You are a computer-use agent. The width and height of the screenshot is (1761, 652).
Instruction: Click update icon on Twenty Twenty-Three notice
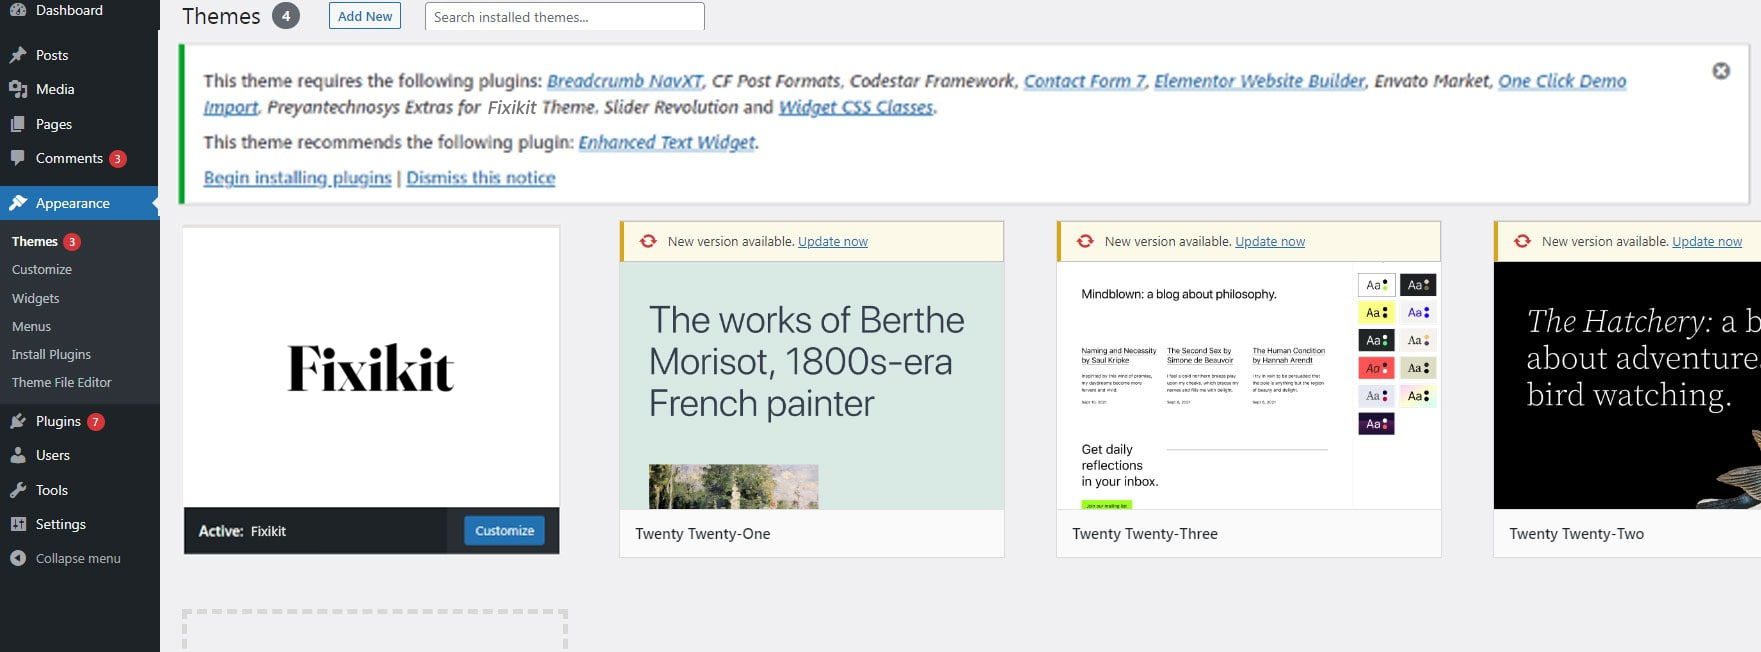point(1085,241)
